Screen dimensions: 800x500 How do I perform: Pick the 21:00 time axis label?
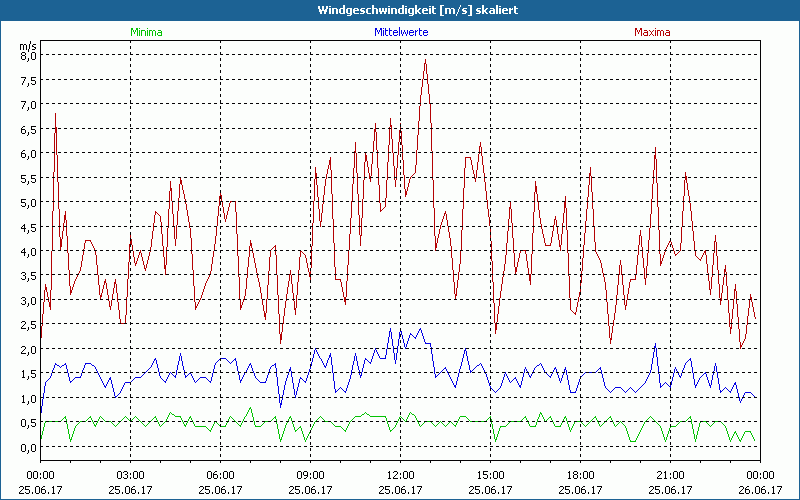pyautogui.click(x=671, y=475)
